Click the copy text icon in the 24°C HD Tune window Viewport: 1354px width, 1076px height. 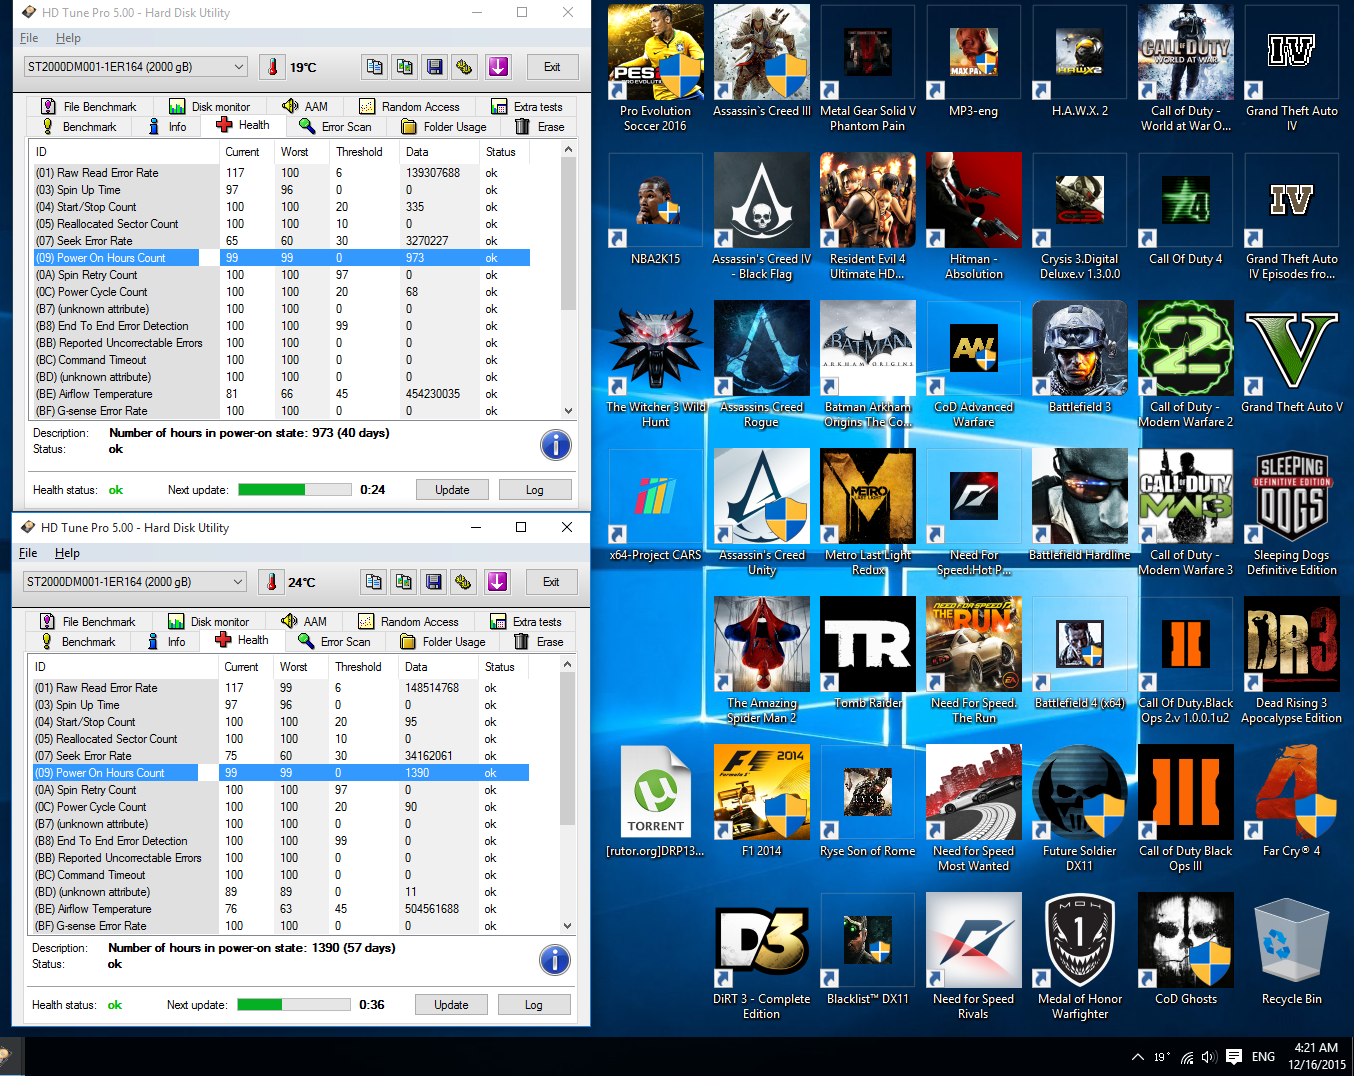pos(373,582)
